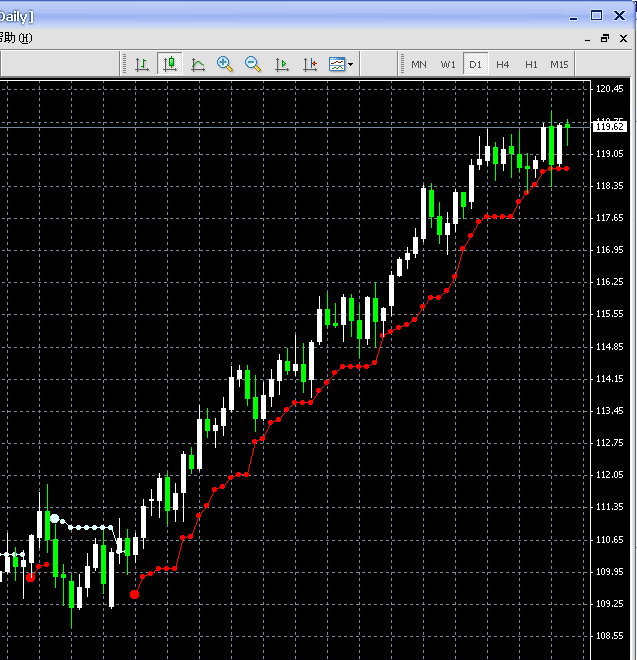Close the inner chart window
Image resolution: width=637 pixels, height=660 pixels.
tap(624, 38)
